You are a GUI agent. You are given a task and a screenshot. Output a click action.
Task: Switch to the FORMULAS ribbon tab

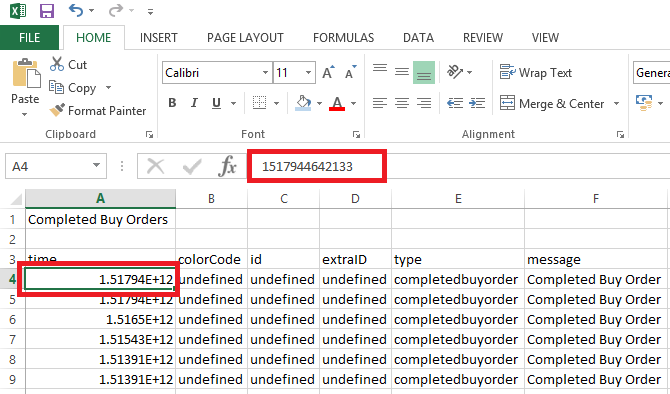tap(344, 38)
